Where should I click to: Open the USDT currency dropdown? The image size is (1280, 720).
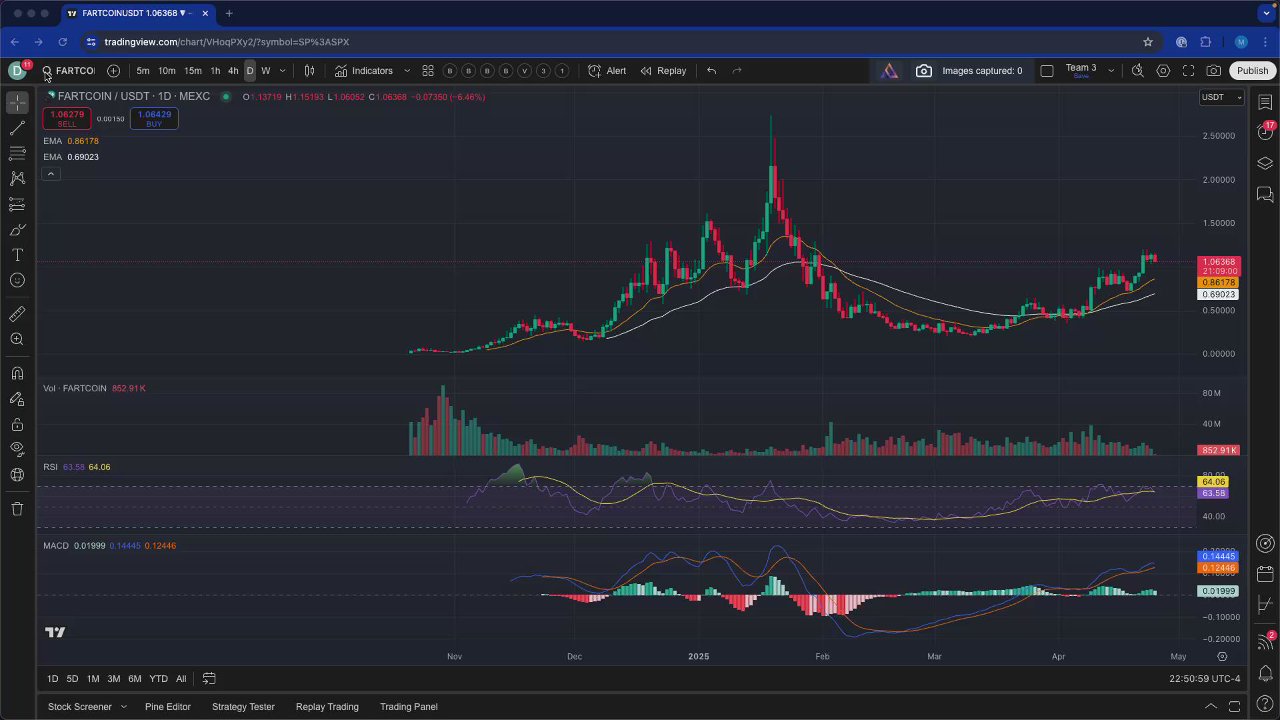click(x=1221, y=97)
